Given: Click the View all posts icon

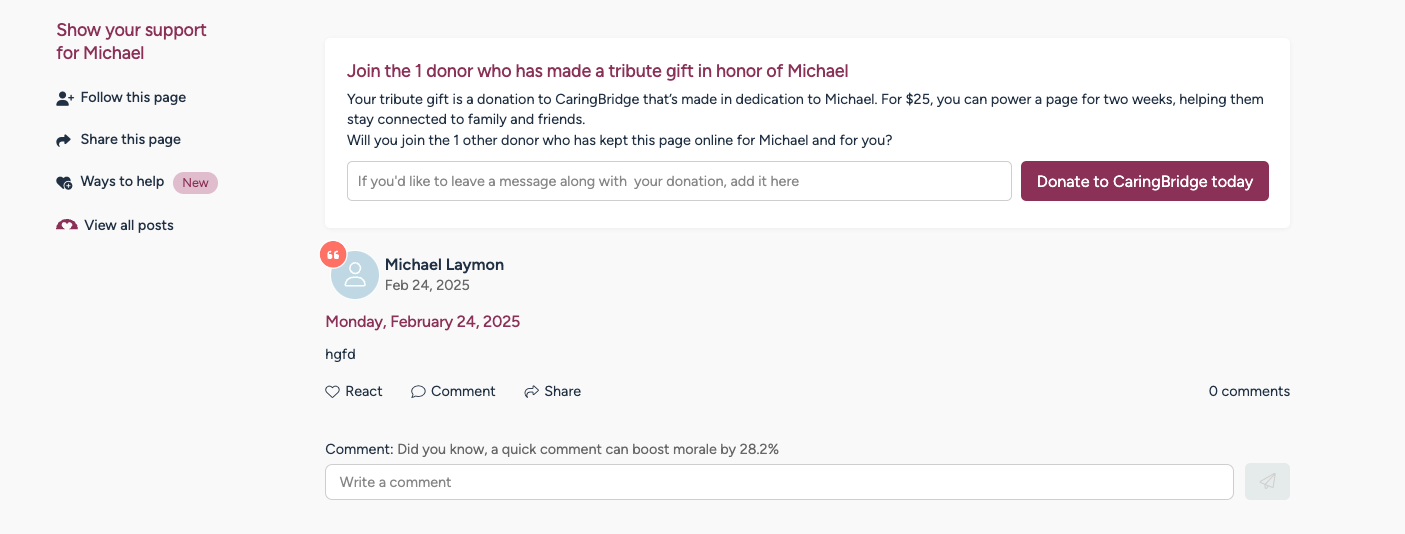Looking at the screenshot, I should [x=67, y=226].
